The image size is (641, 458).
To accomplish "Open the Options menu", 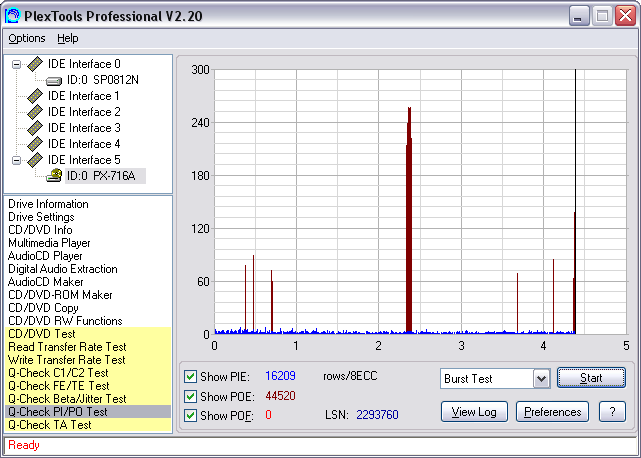I will 27,38.
